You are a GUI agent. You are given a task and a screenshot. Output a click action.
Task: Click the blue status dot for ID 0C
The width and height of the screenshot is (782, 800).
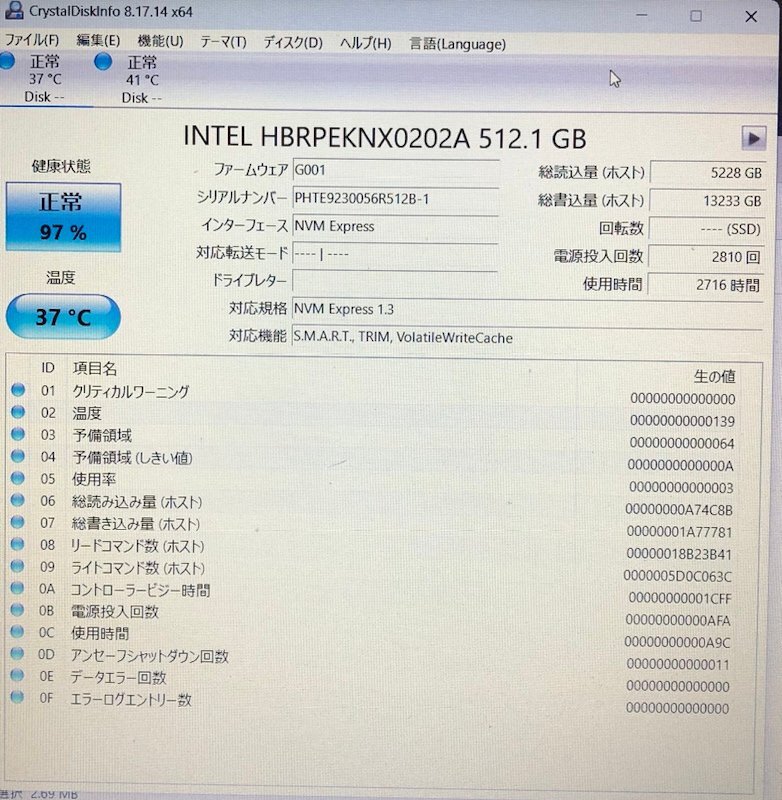[17, 632]
